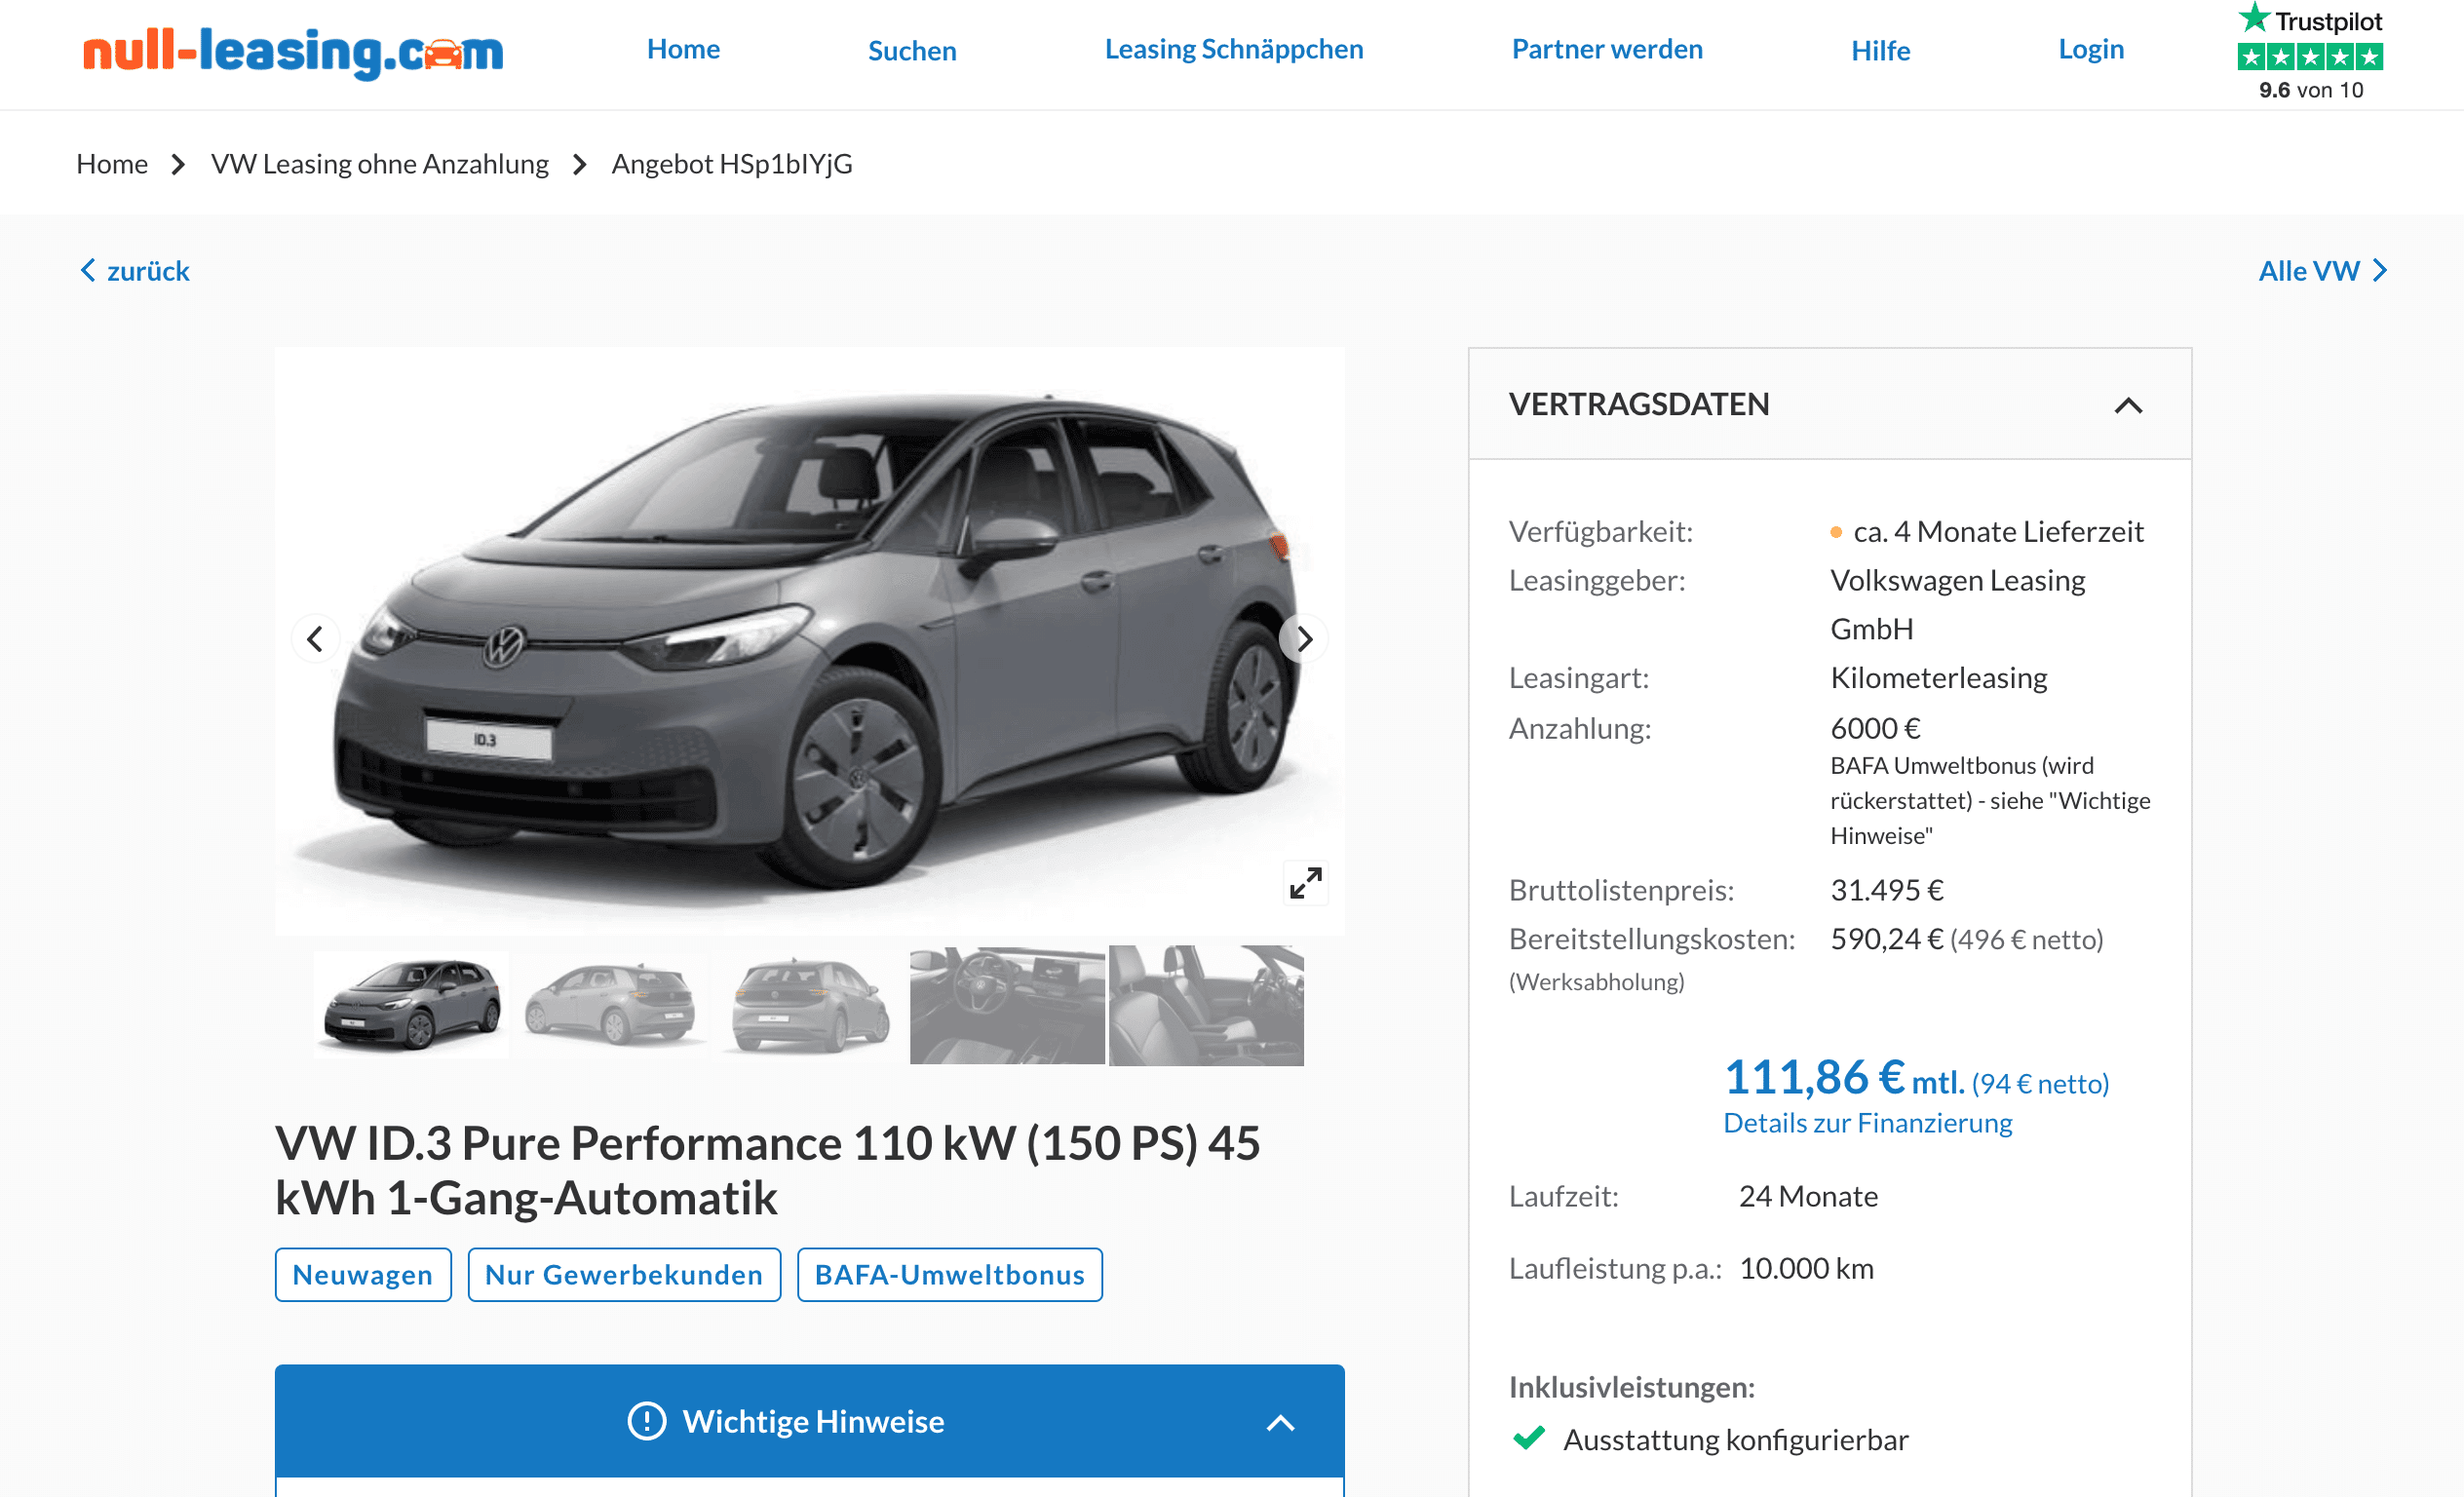Open the Suchen menu item

912,50
